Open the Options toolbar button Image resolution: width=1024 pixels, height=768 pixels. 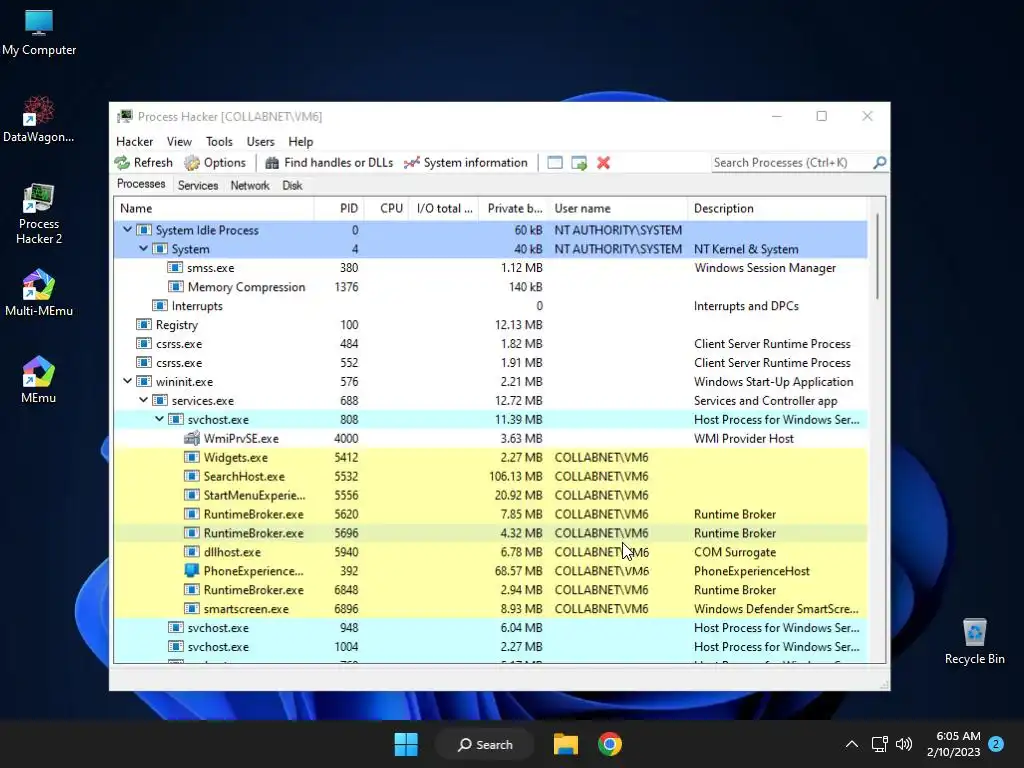[215, 163]
